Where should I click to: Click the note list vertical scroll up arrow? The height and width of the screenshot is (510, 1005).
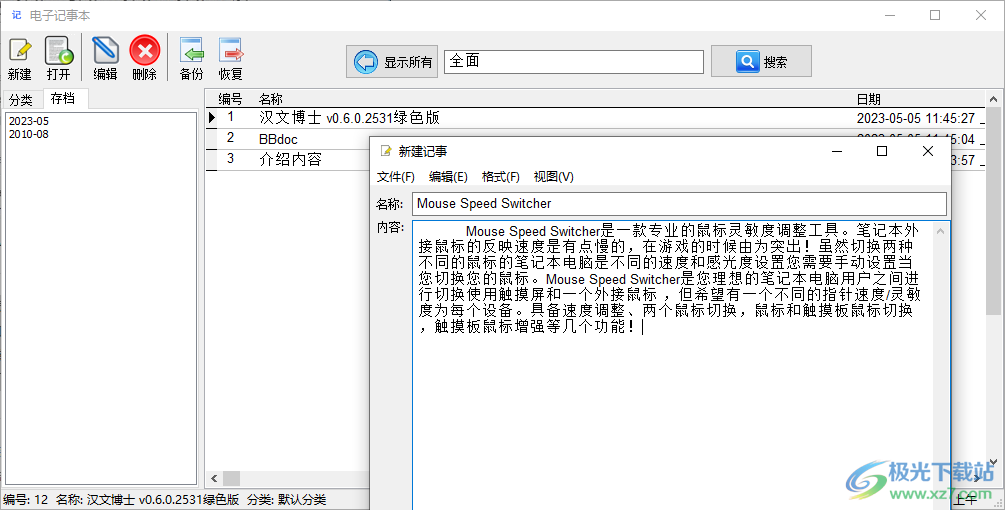coord(993,99)
